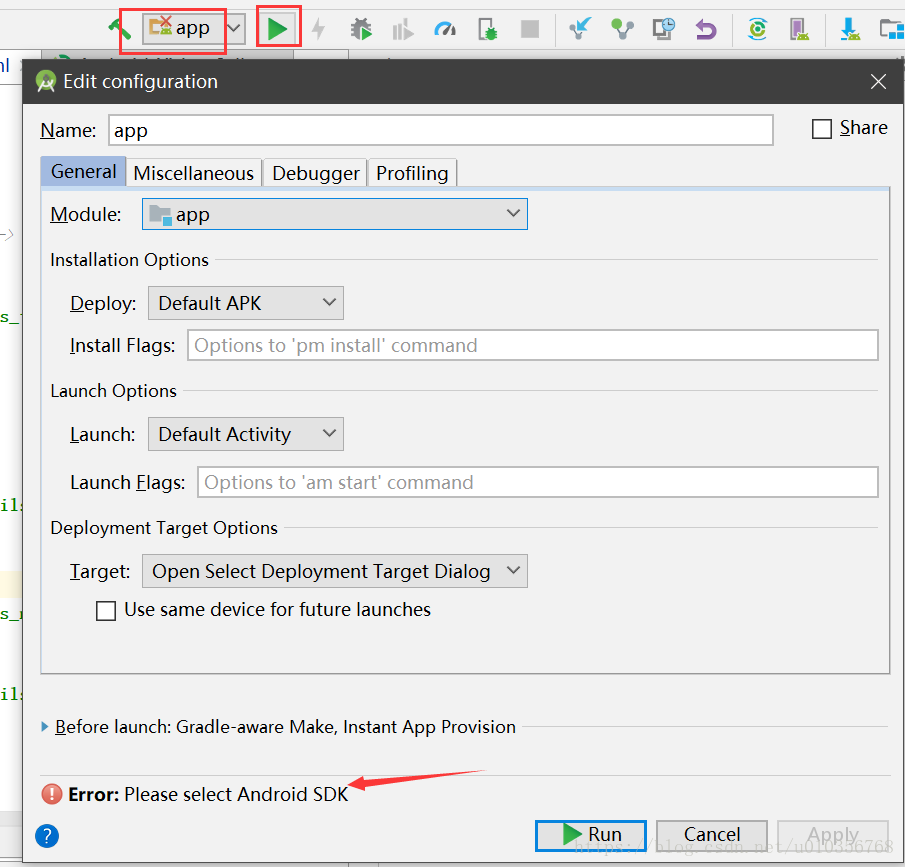Open the Deployment Target dropdown
Image resolution: width=905 pixels, height=867 pixels.
pos(335,571)
